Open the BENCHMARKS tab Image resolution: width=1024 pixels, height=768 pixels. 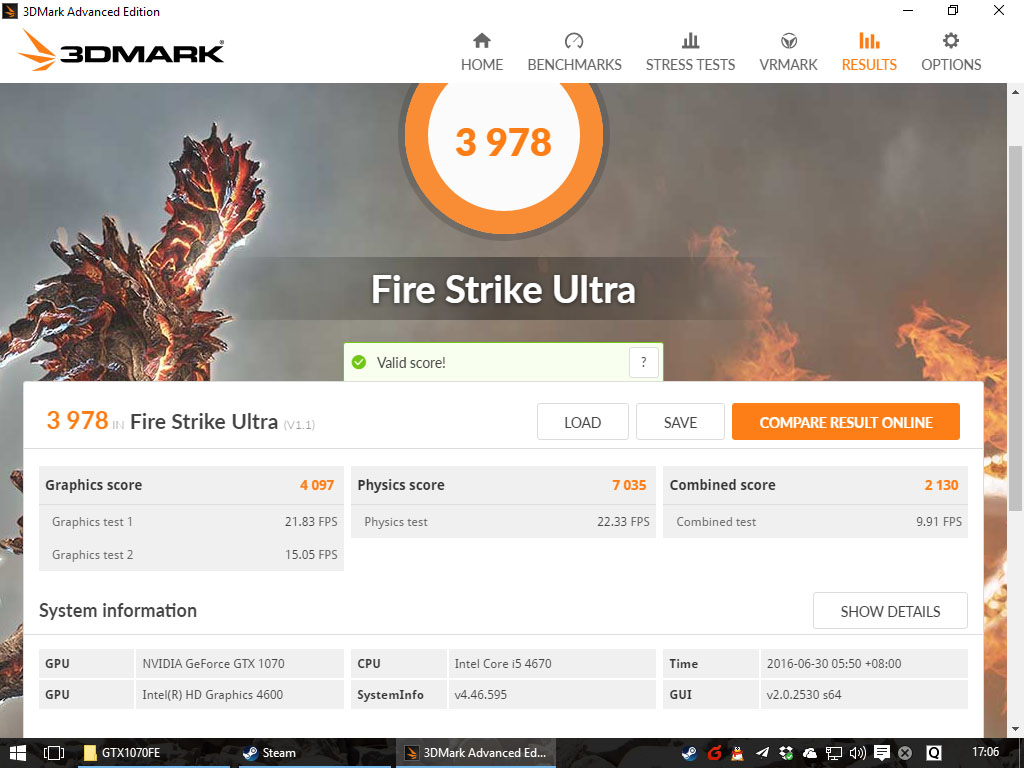[x=574, y=52]
